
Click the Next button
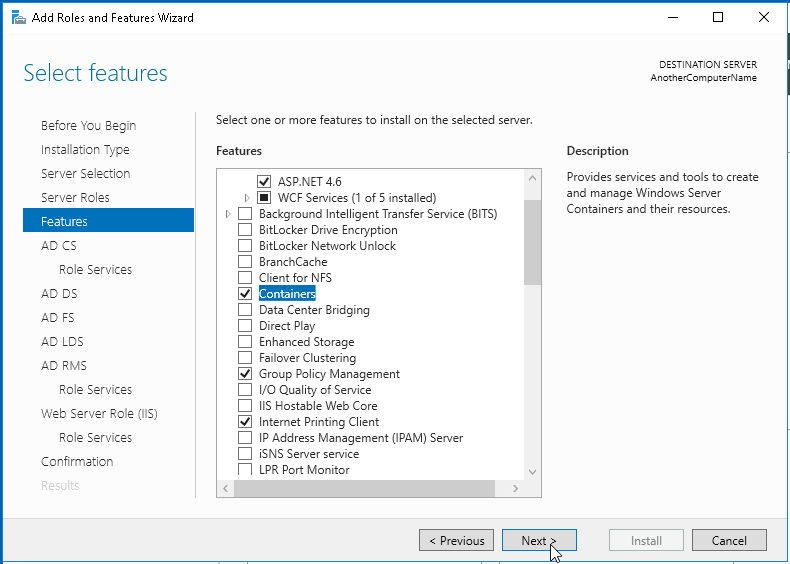pyautogui.click(x=540, y=540)
